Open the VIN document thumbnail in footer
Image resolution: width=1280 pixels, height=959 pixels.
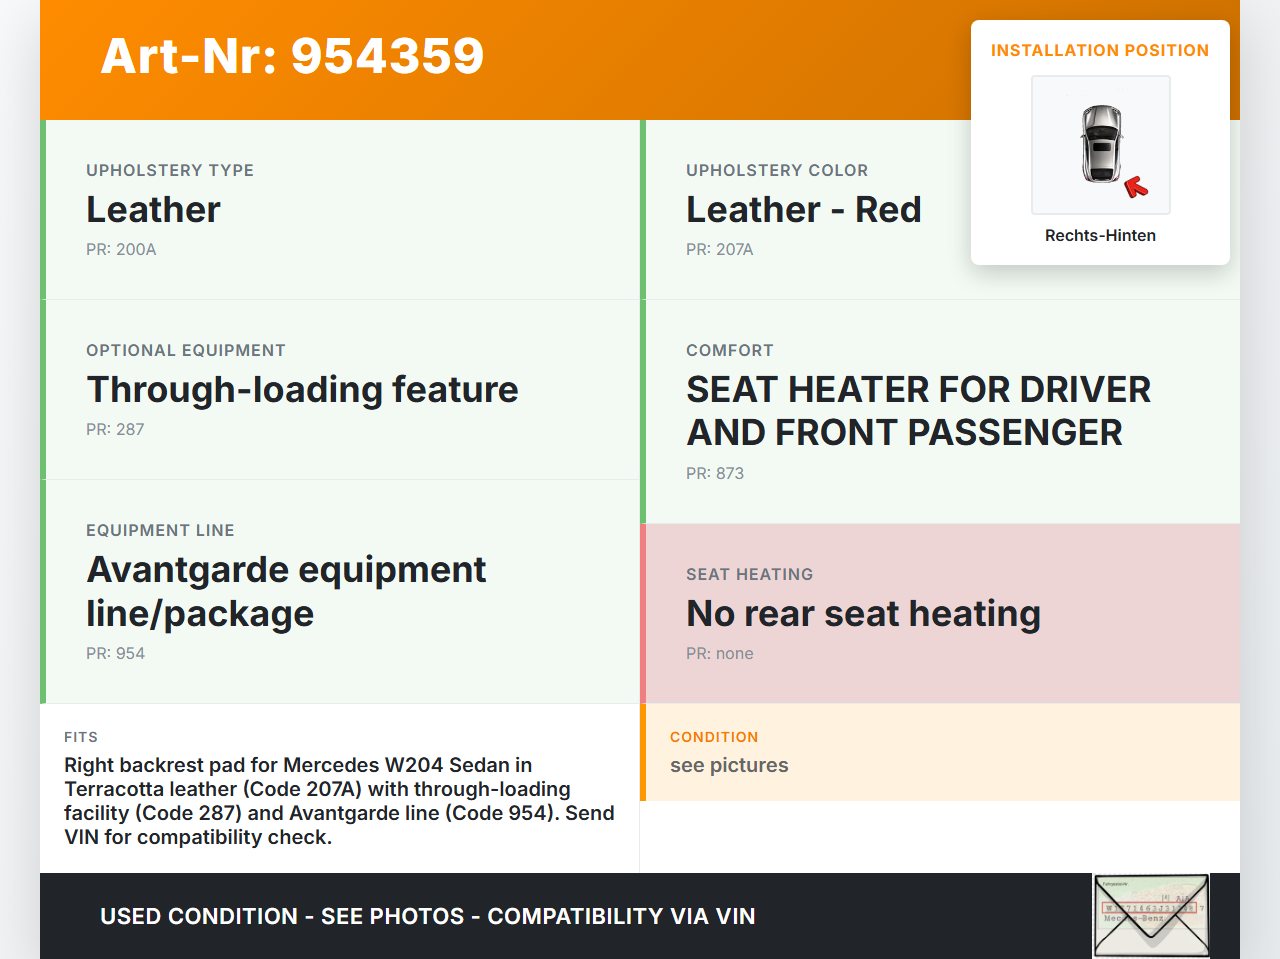1151,916
